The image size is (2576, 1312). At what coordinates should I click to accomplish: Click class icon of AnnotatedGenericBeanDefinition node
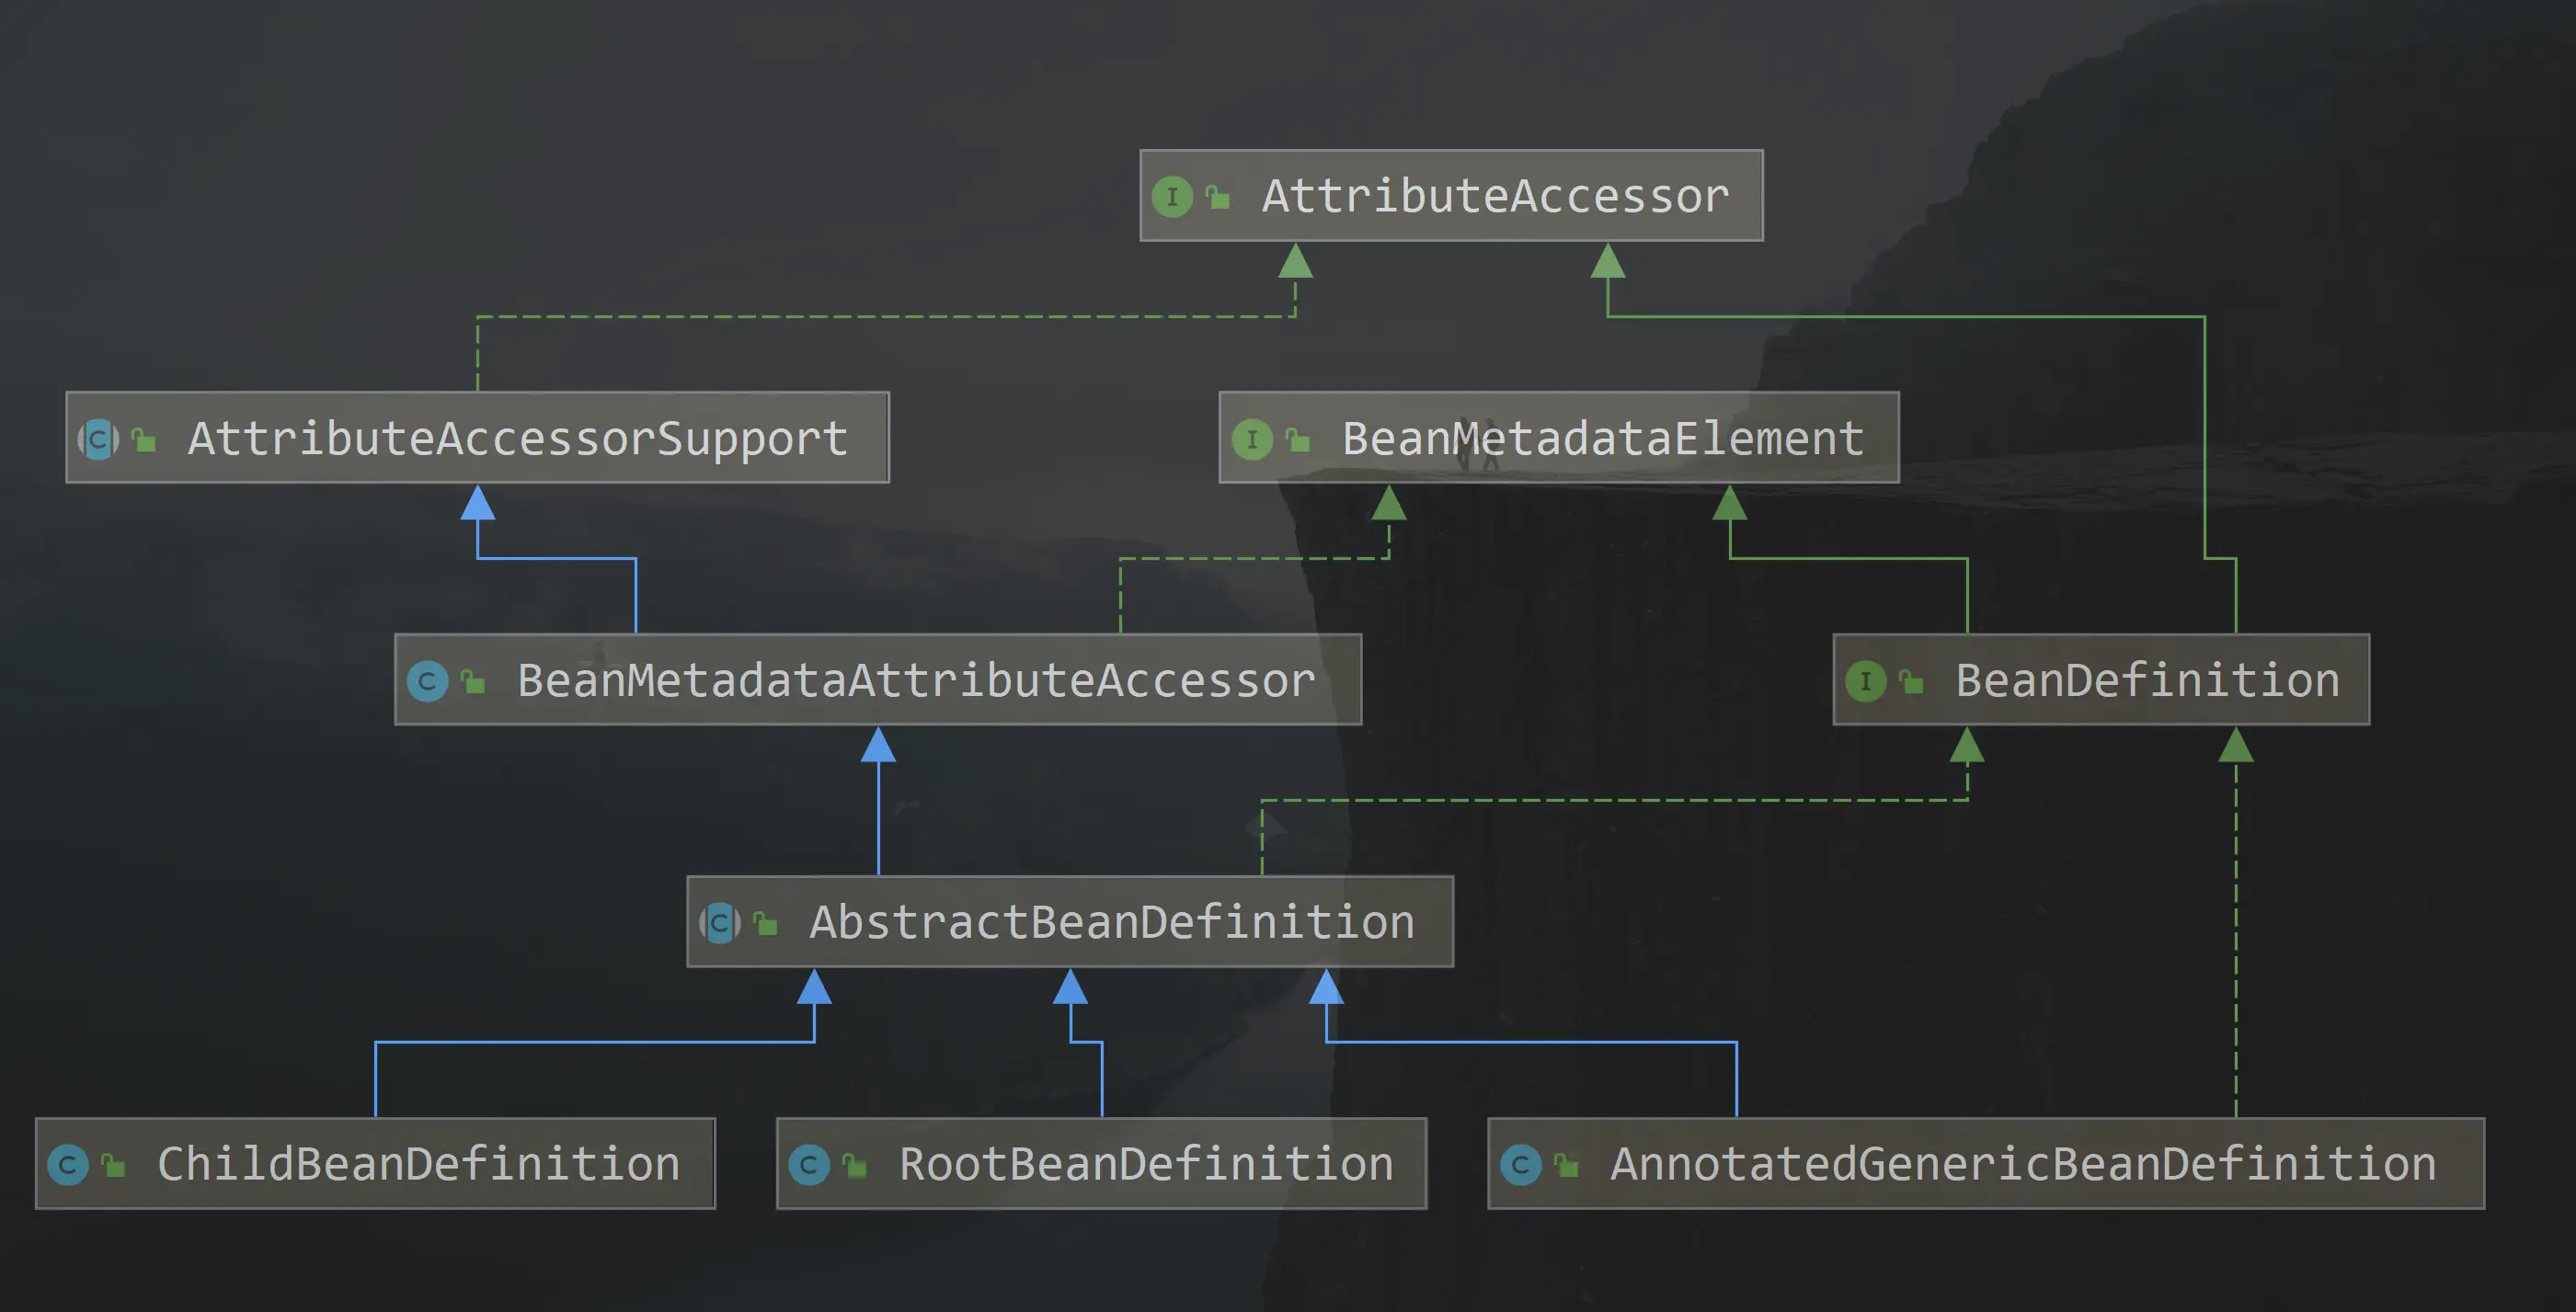point(1521,1165)
